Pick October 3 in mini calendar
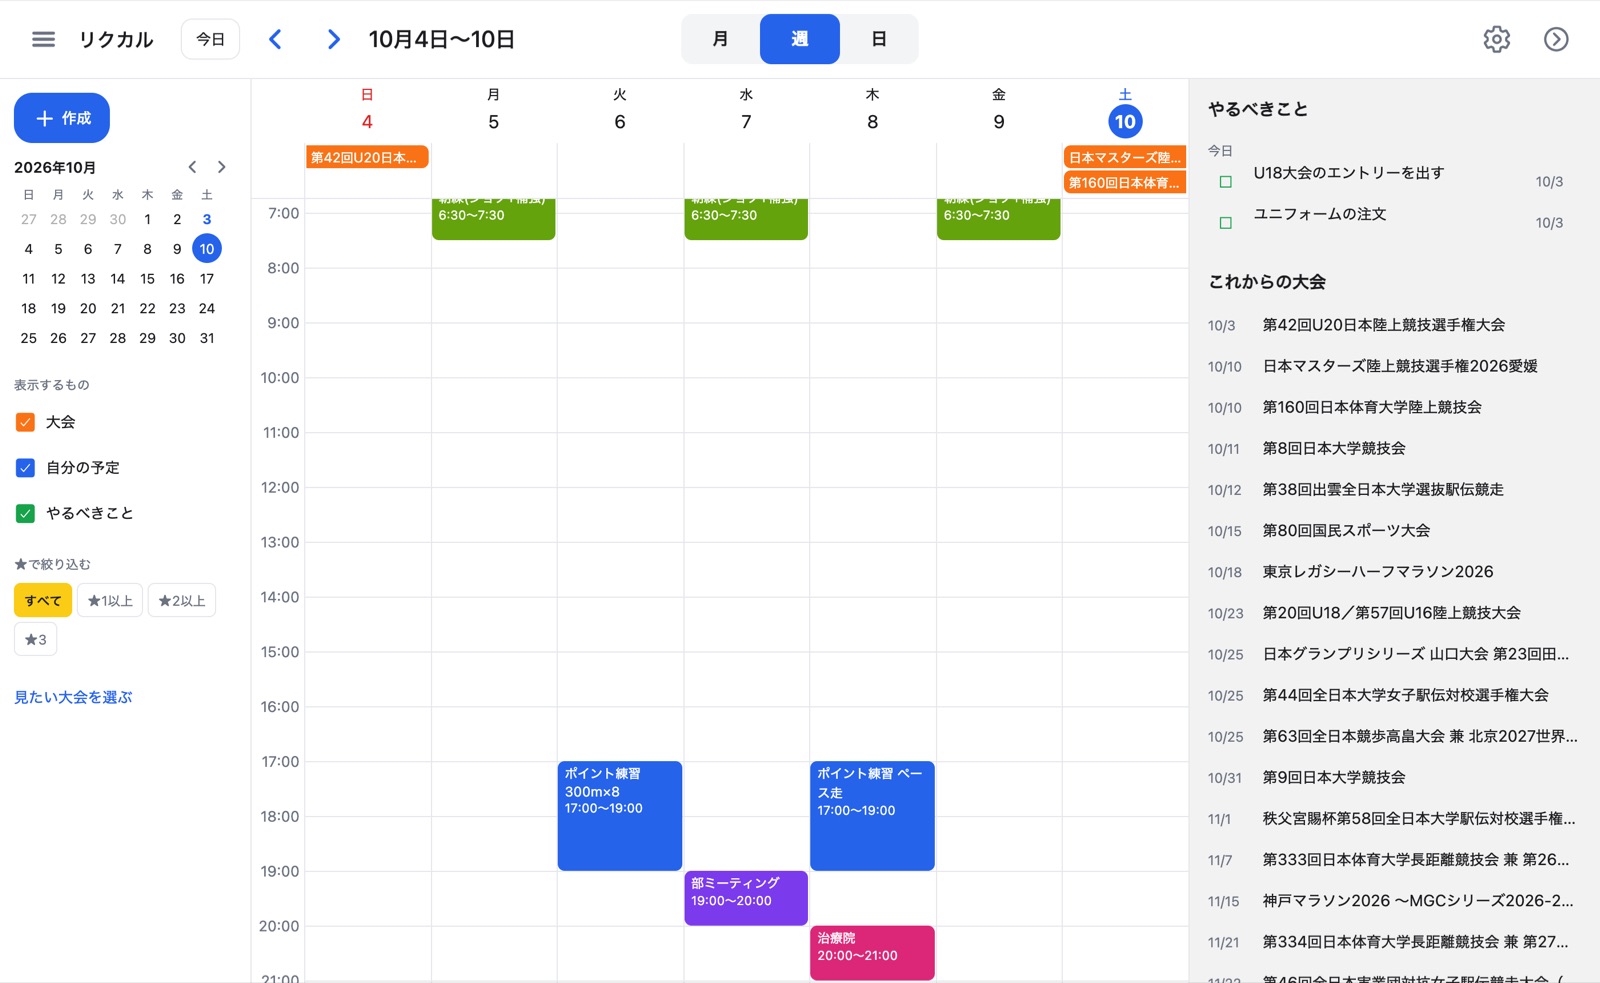Viewport: 1600px width, 983px height. tap(207, 219)
